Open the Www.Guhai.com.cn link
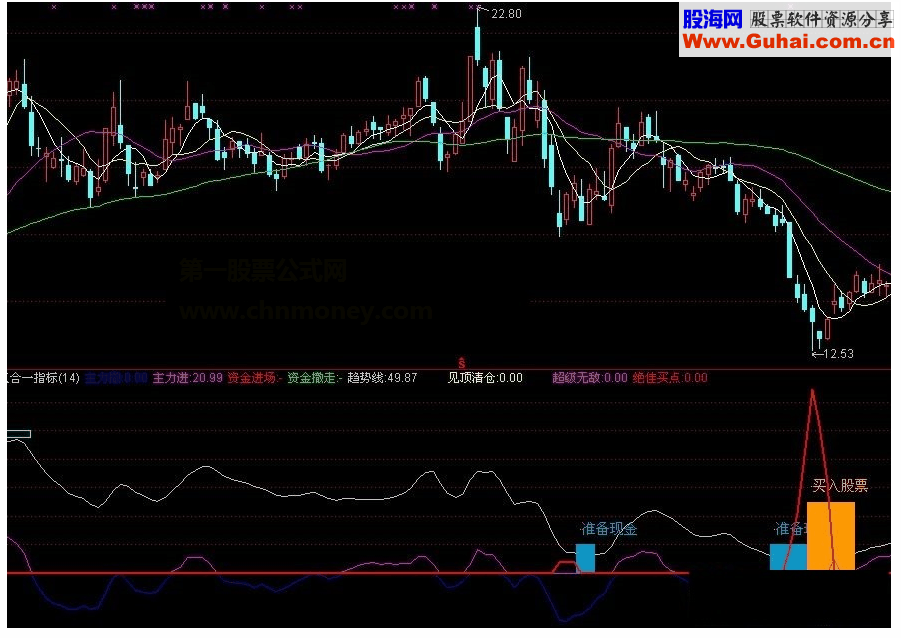This screenshot has width=901, height=638. click(788, 41)
